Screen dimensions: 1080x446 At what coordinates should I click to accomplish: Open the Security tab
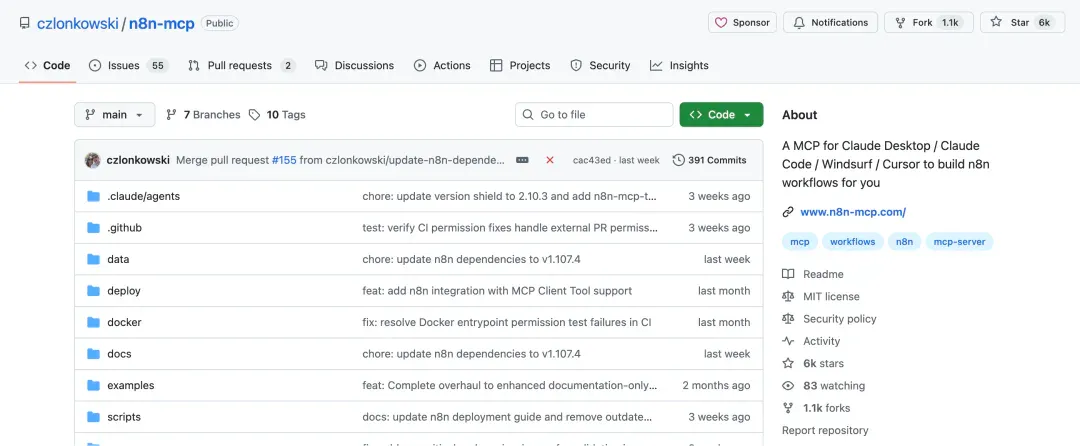pos(600,65)
